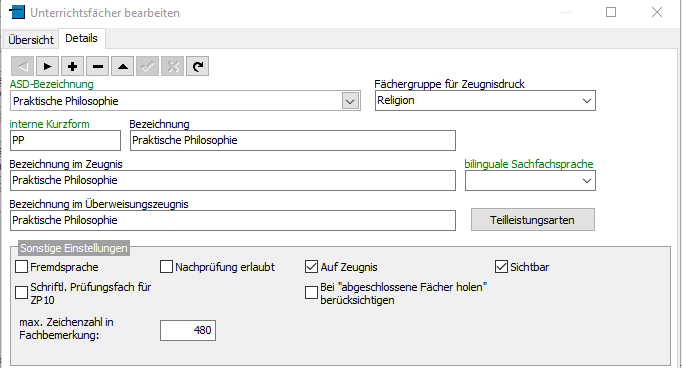682x368 pixels.
Task: Switch to the Übersicht tab
Action: point(31,40)
